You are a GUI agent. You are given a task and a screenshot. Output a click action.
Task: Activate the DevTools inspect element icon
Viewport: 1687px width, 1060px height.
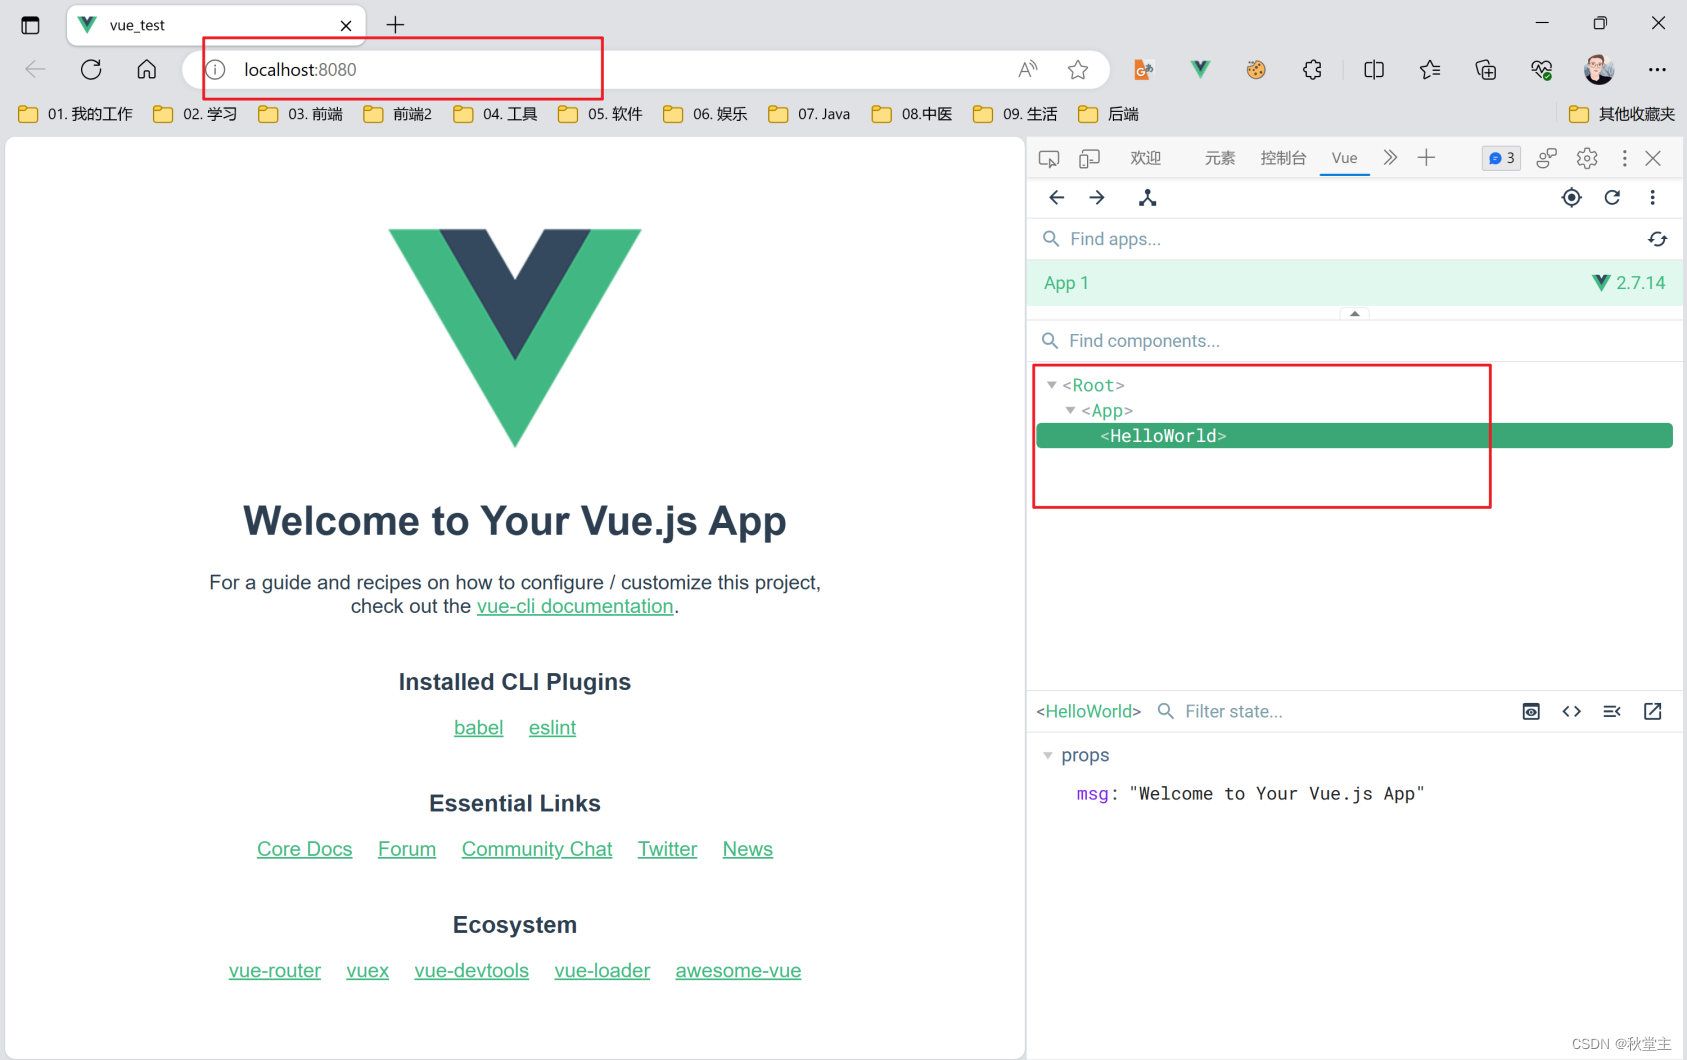click(x=1049, y=158)
